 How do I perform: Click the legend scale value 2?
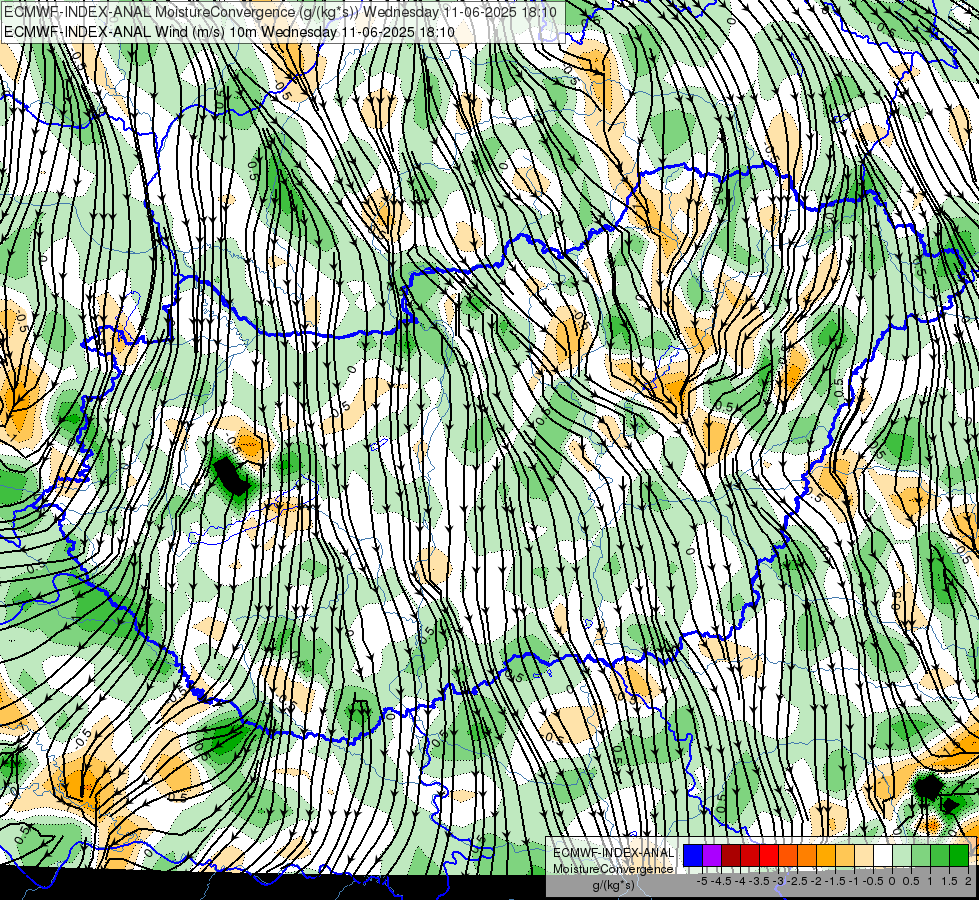coord(968,881)
